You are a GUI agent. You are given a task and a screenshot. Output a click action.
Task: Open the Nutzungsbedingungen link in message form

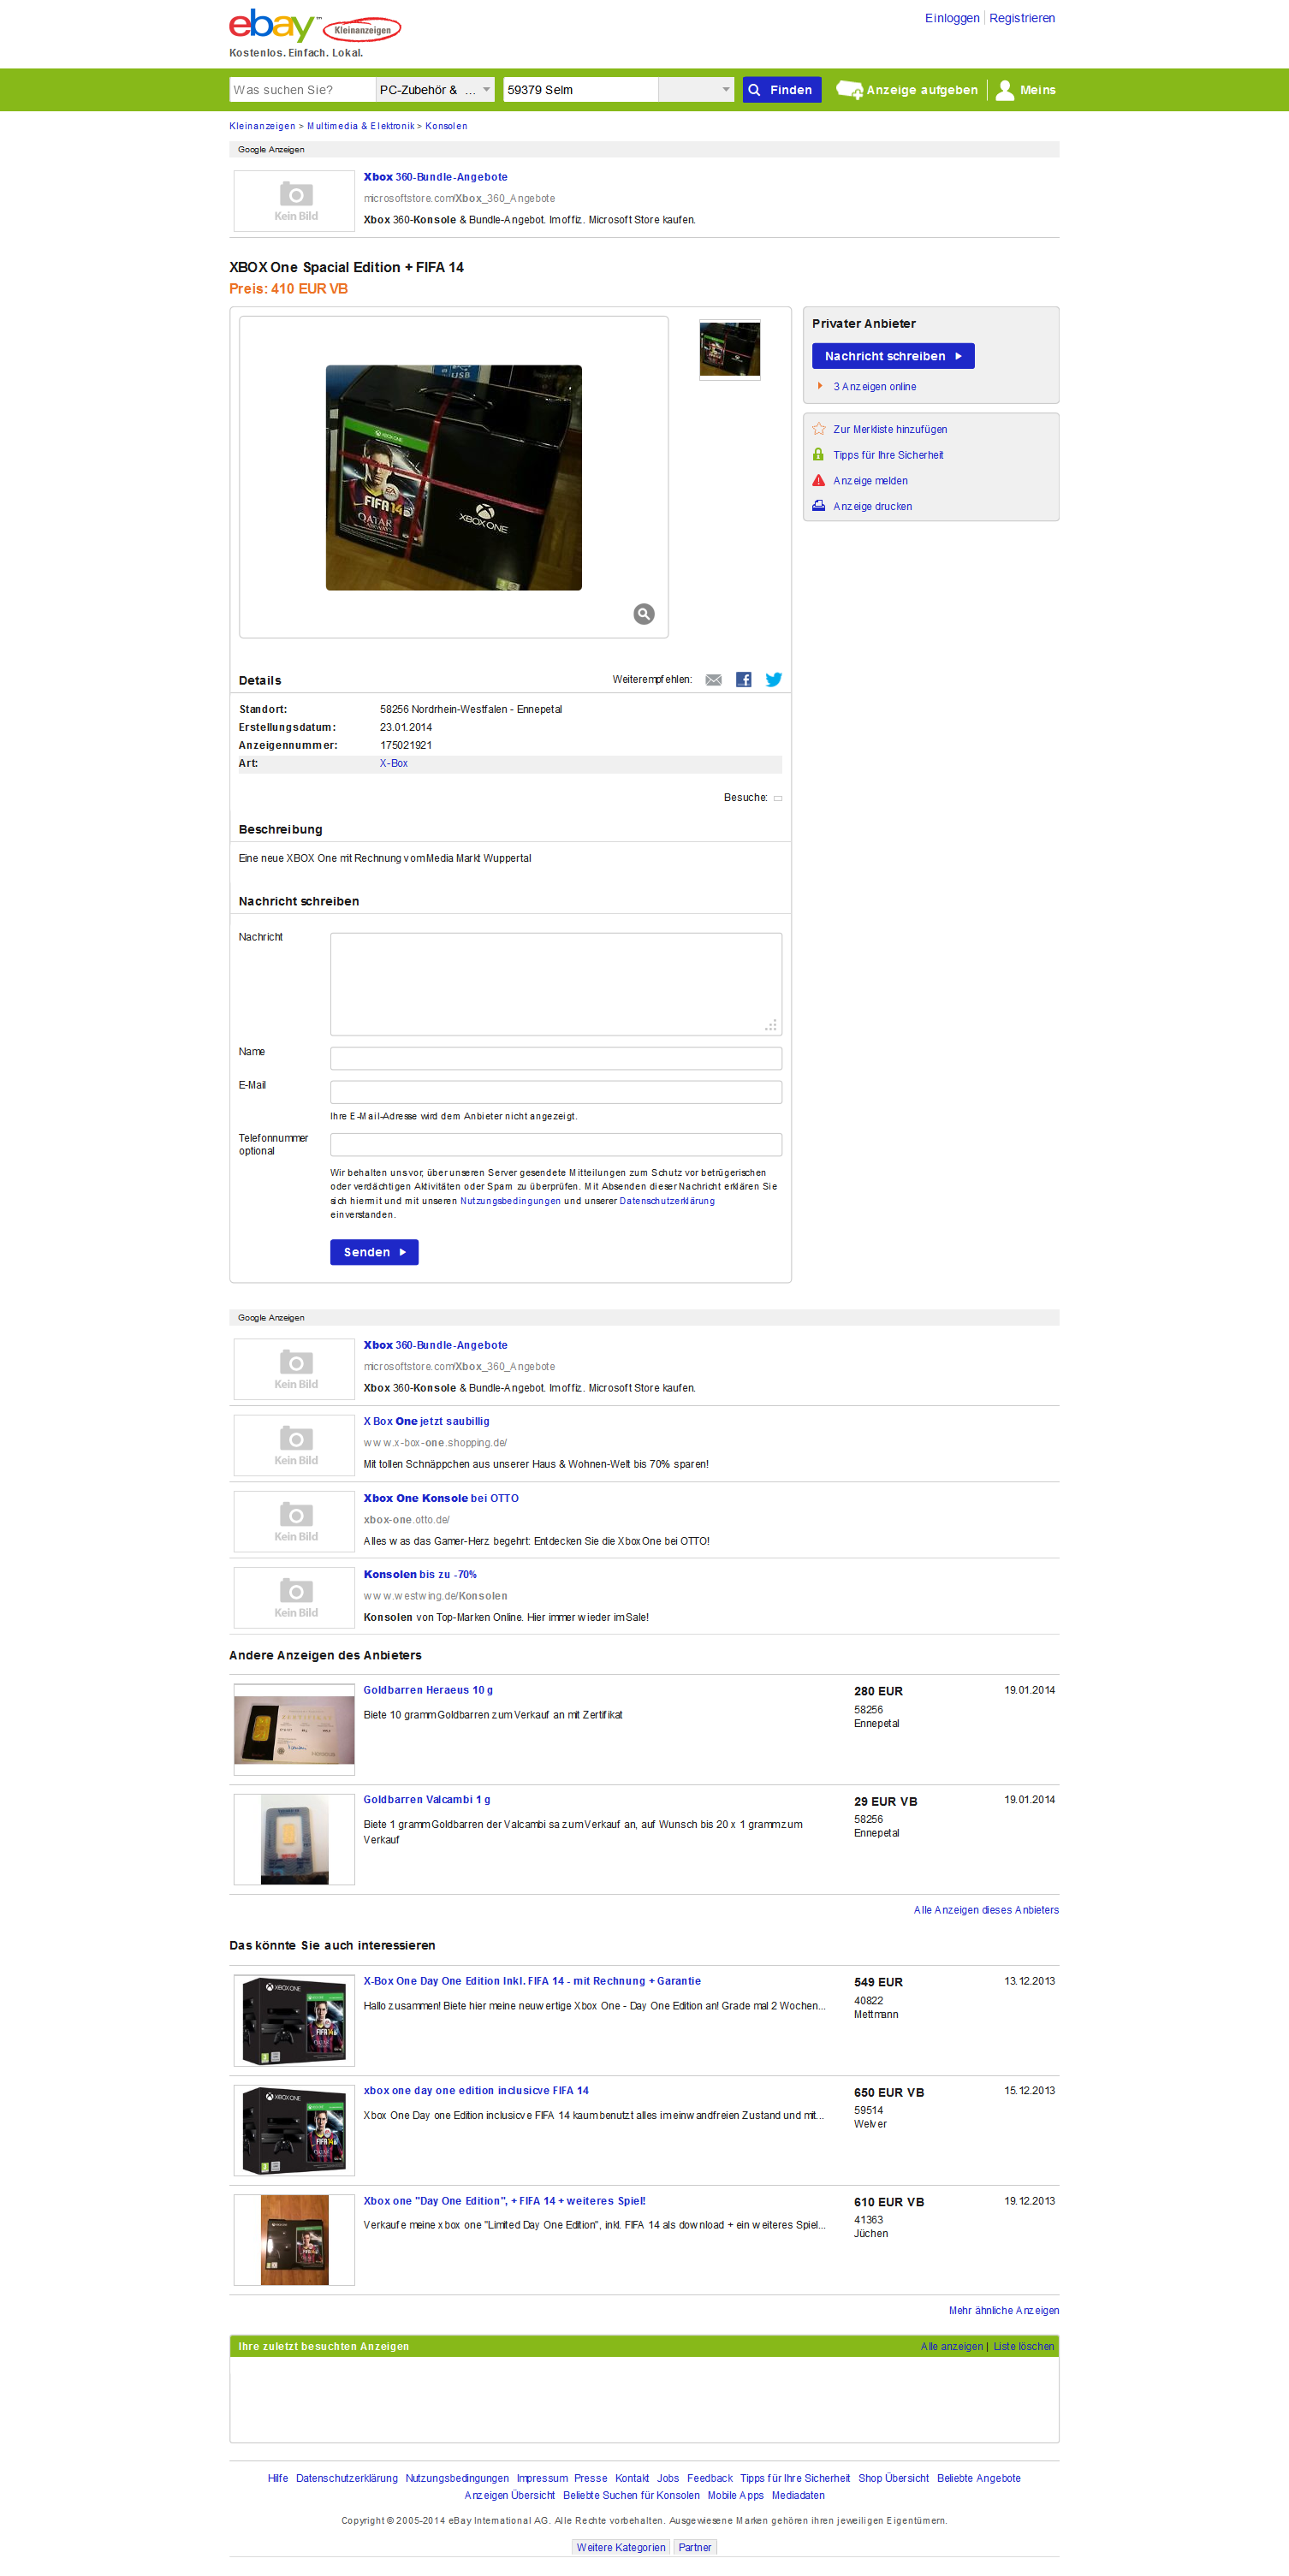click(x=510, y=1201)
